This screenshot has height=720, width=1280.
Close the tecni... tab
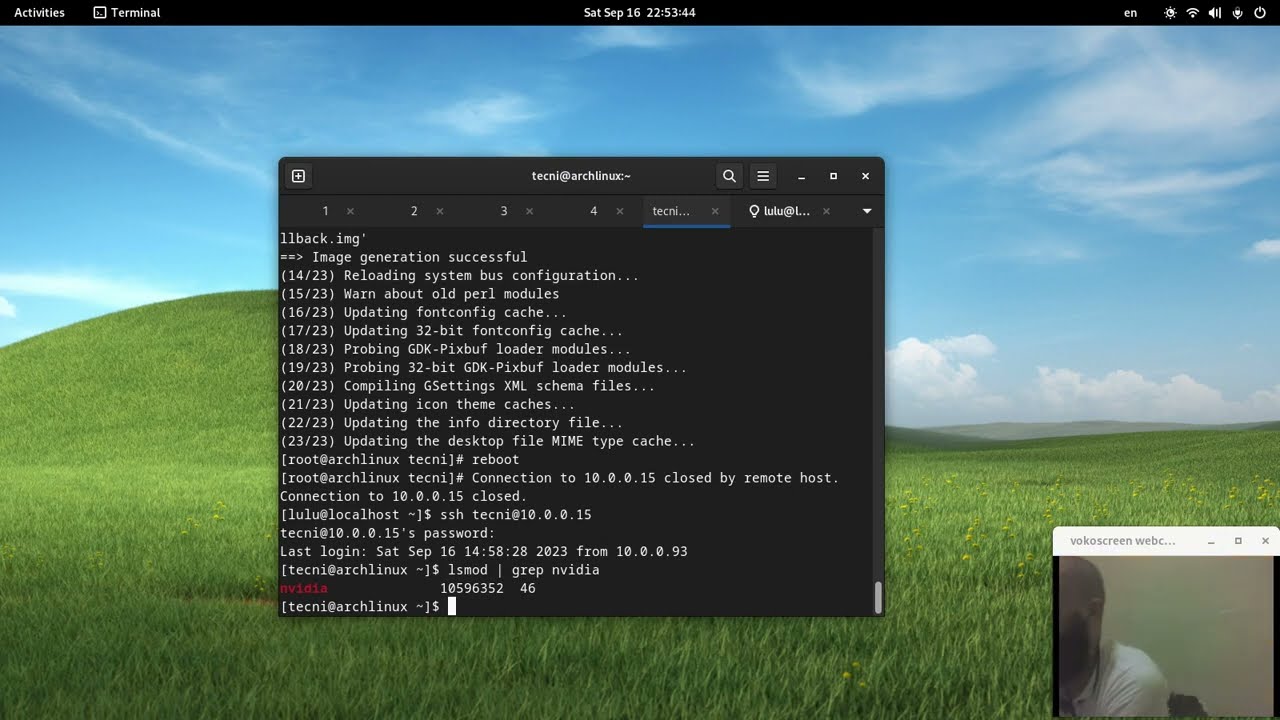tap(715, 211)
